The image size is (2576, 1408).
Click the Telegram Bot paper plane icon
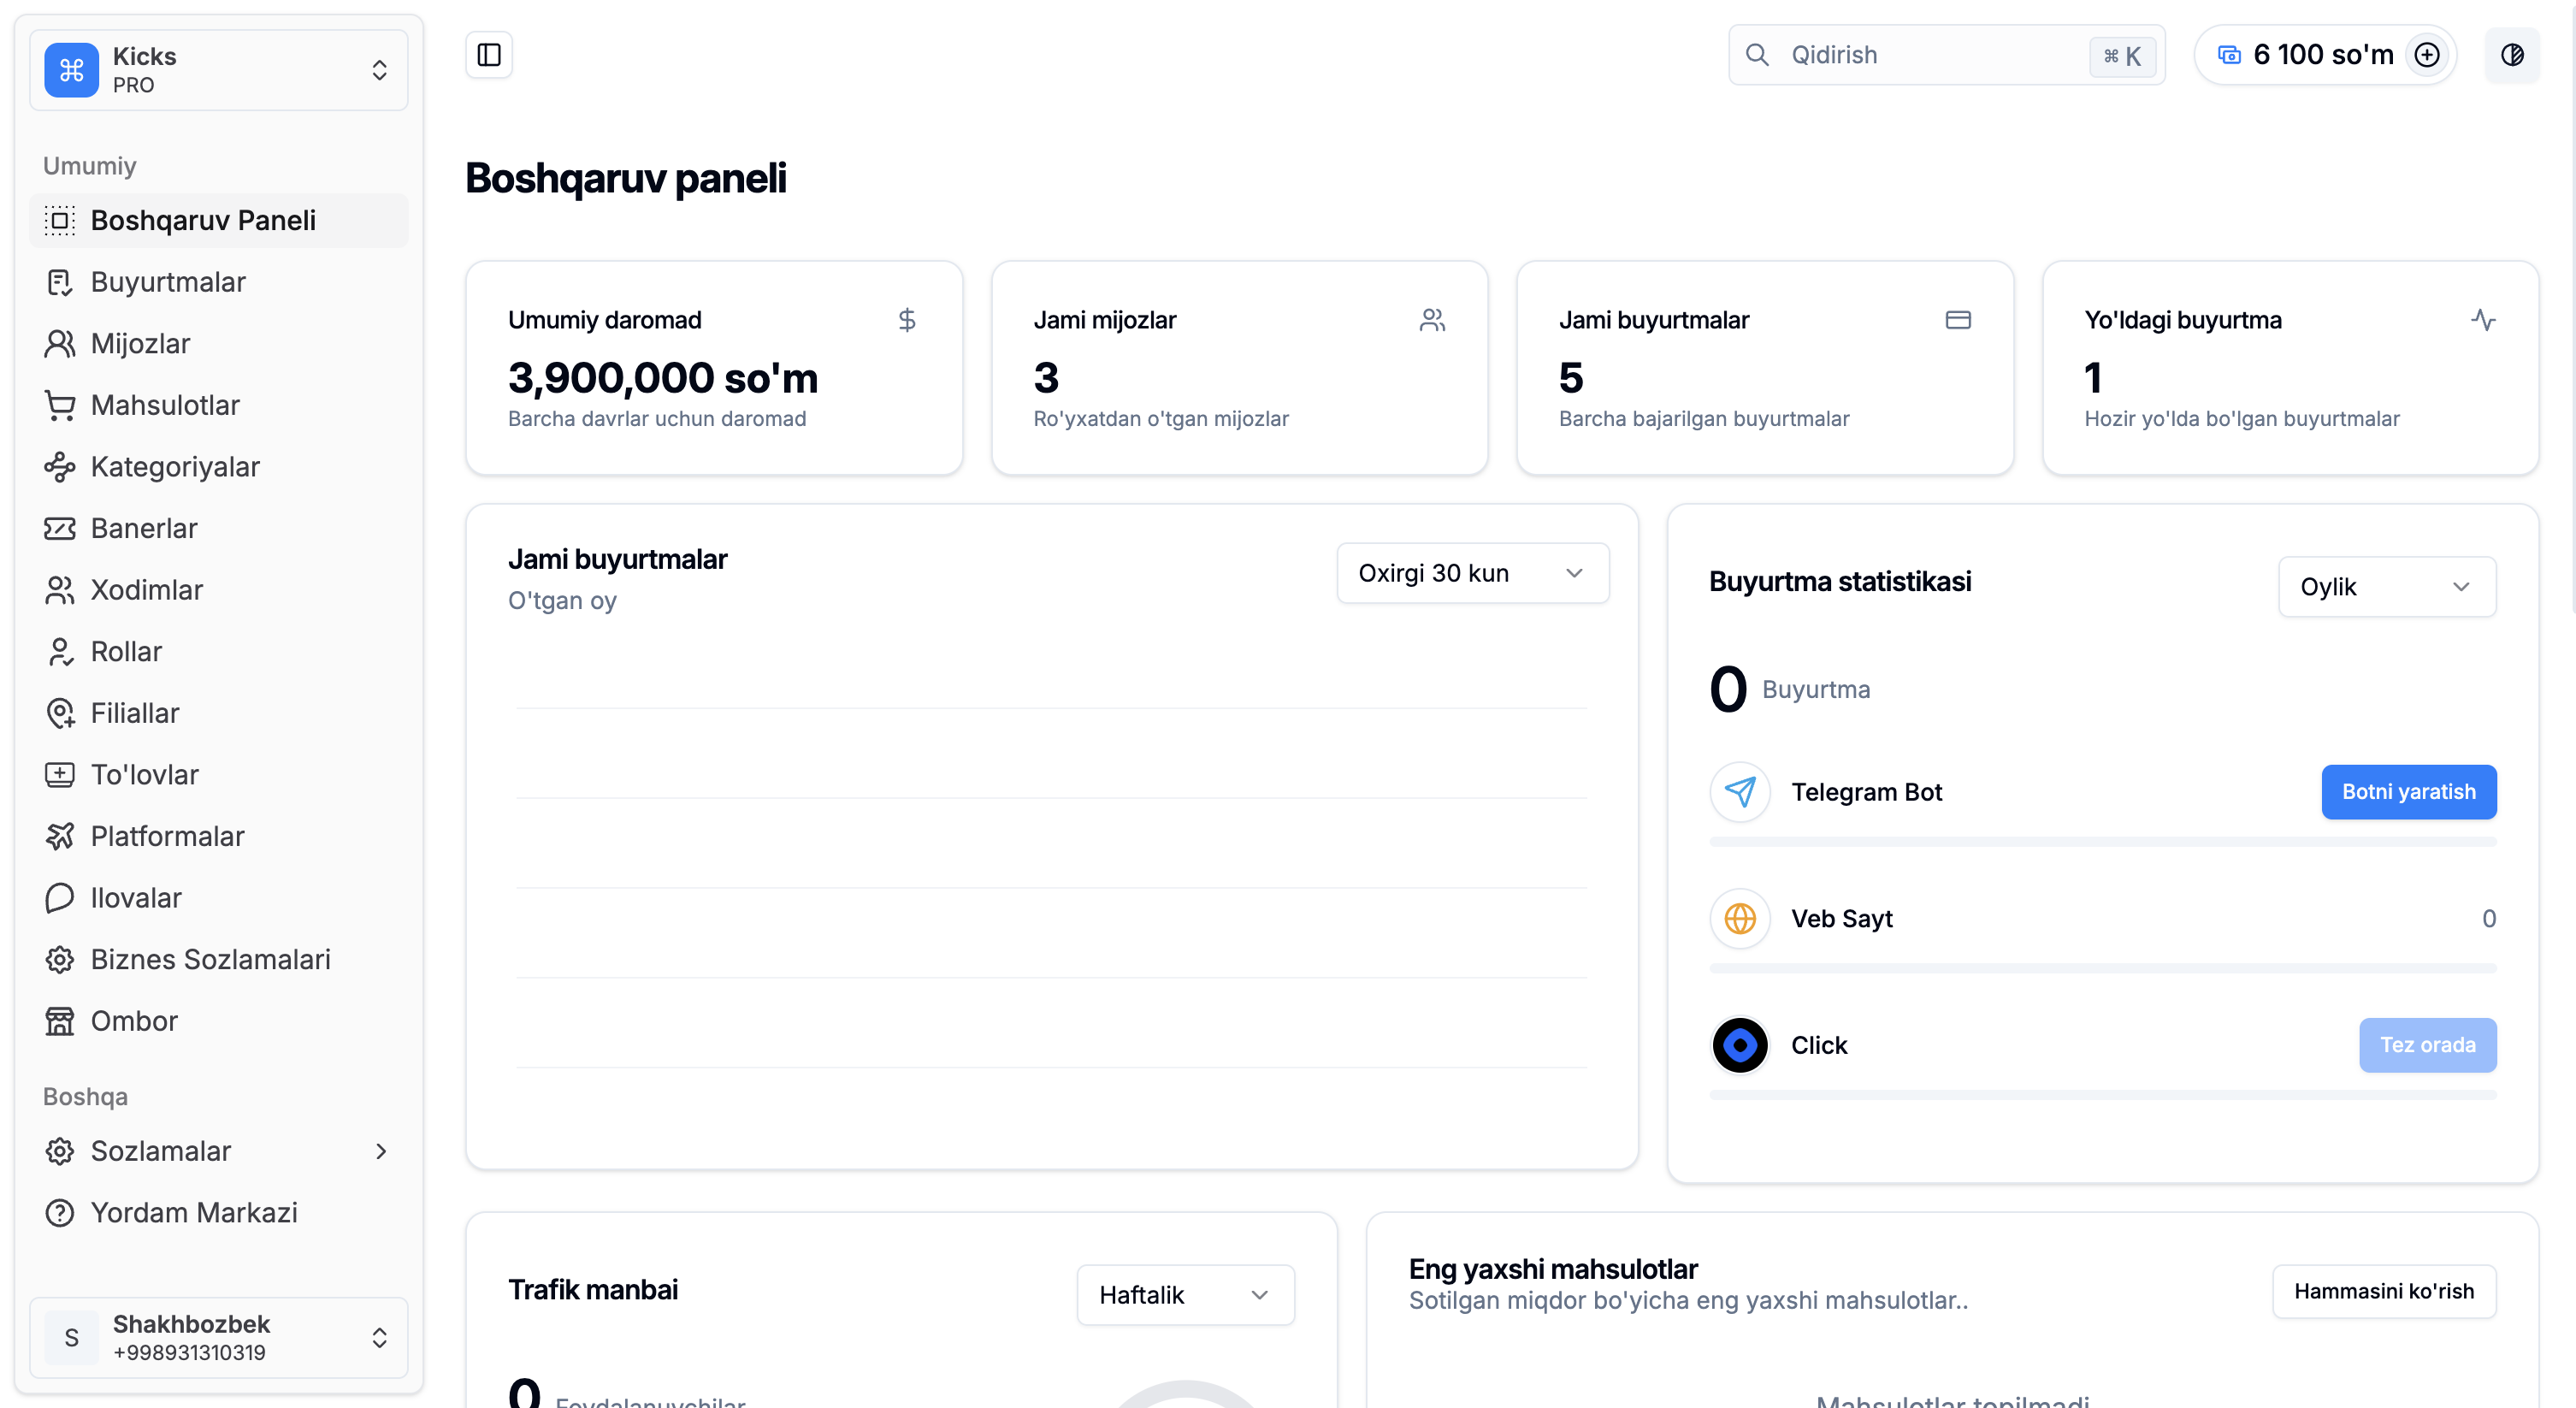1740,792
